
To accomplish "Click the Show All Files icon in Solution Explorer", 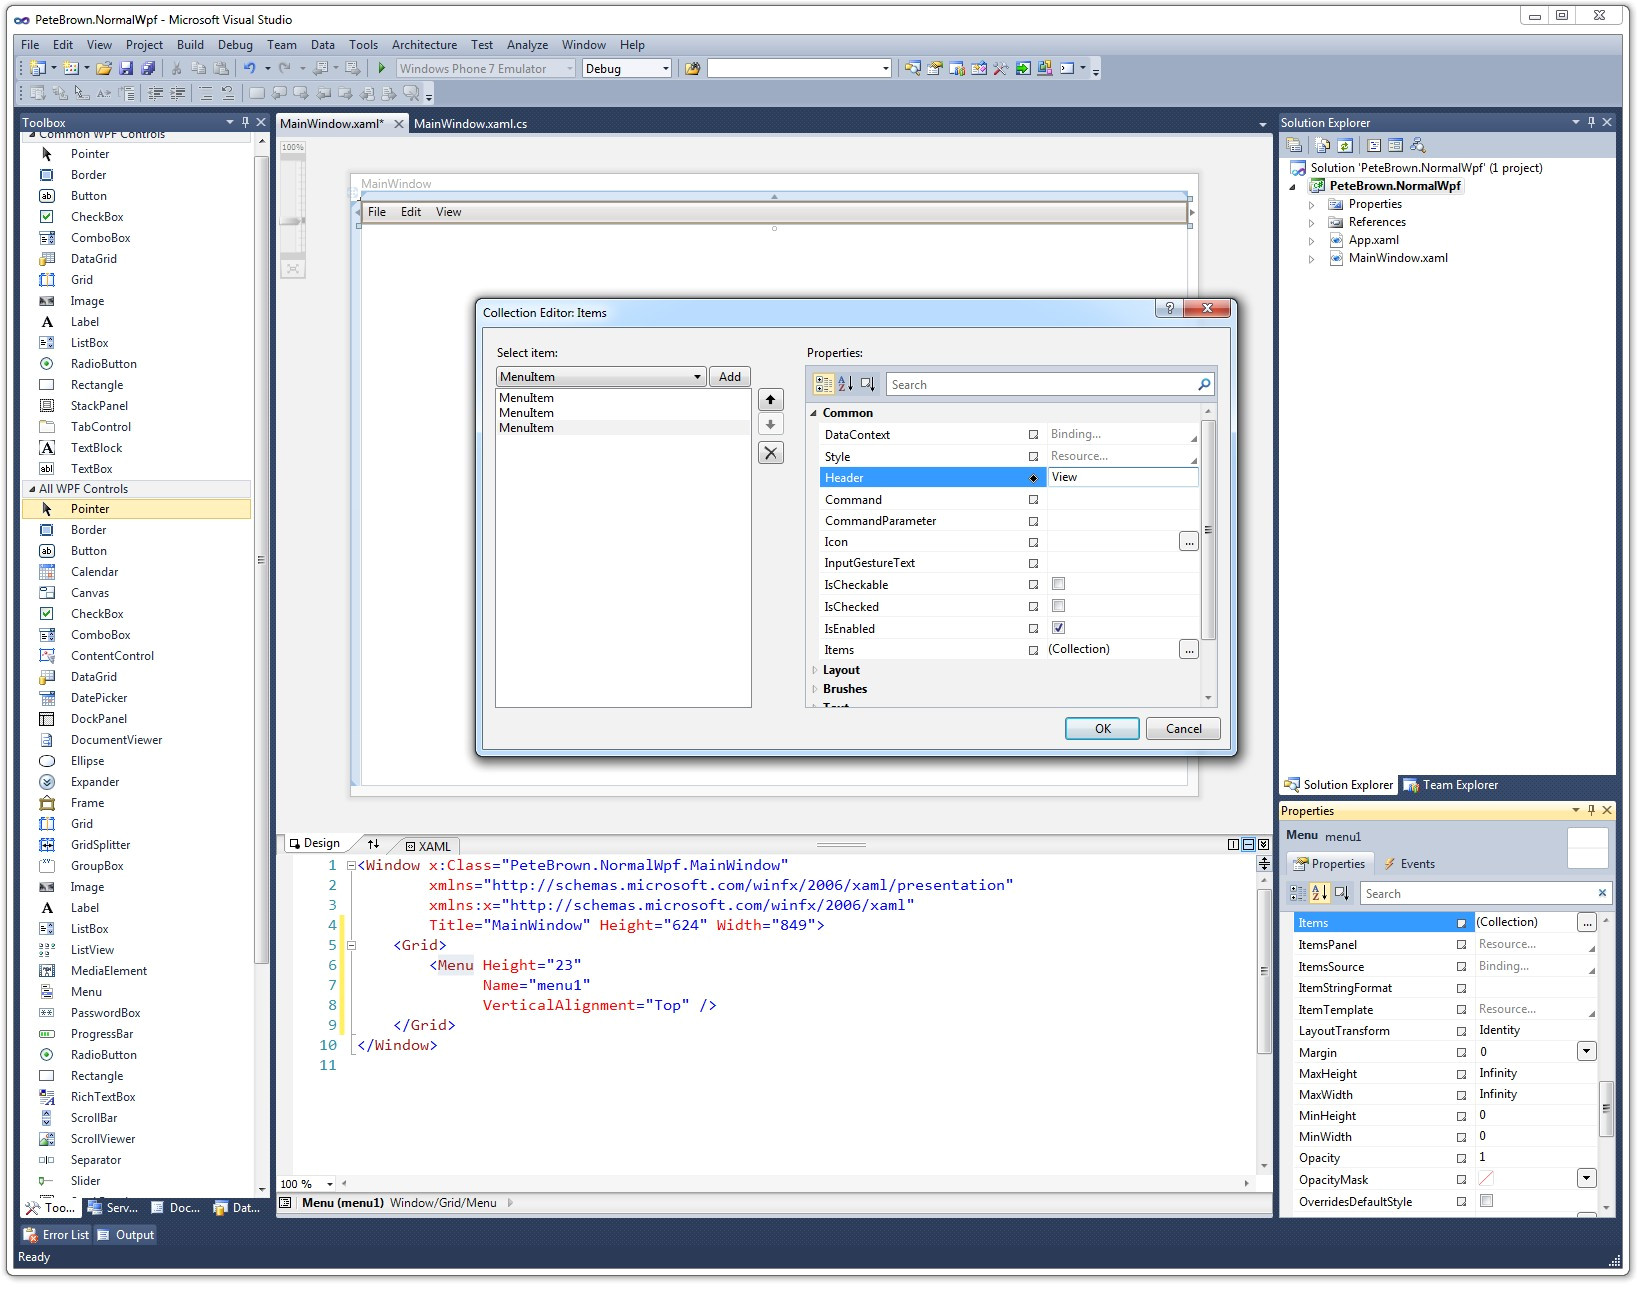I will 1323,145.
